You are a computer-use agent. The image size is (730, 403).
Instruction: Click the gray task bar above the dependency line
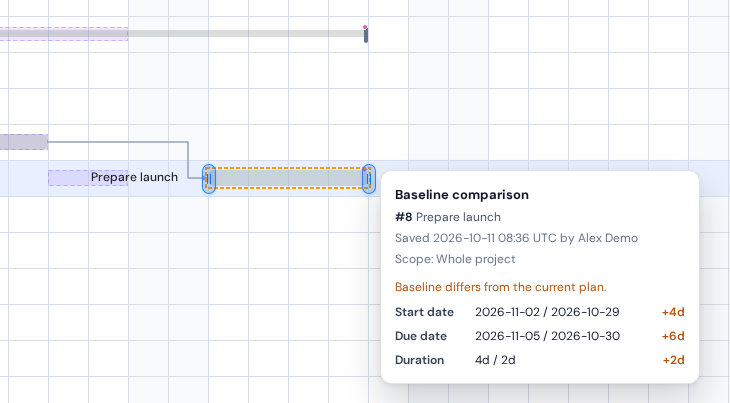(x=23, y=142)
